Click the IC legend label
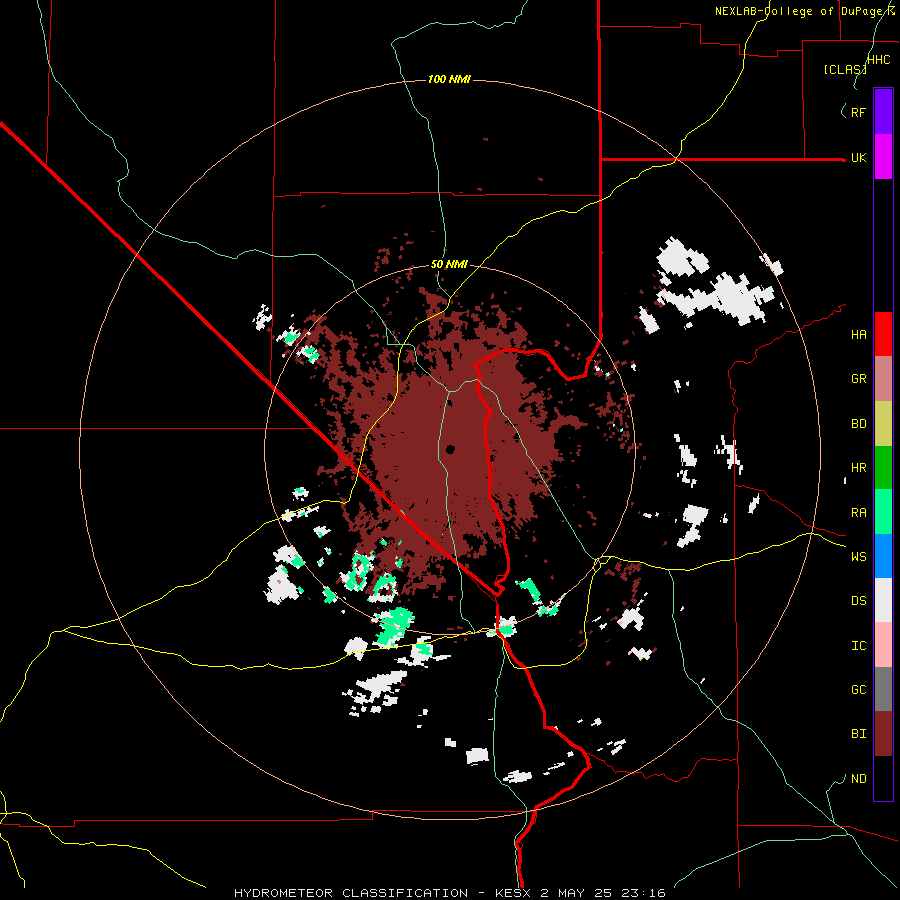 858,646
